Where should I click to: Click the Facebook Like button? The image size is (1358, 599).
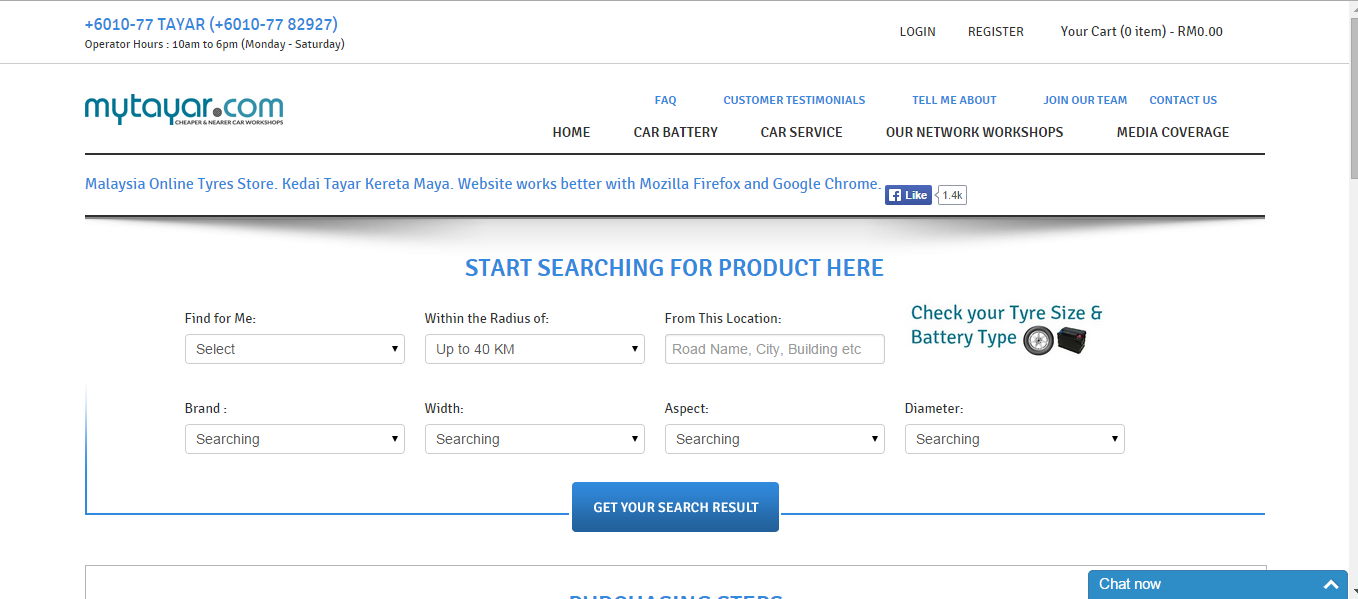908,195
